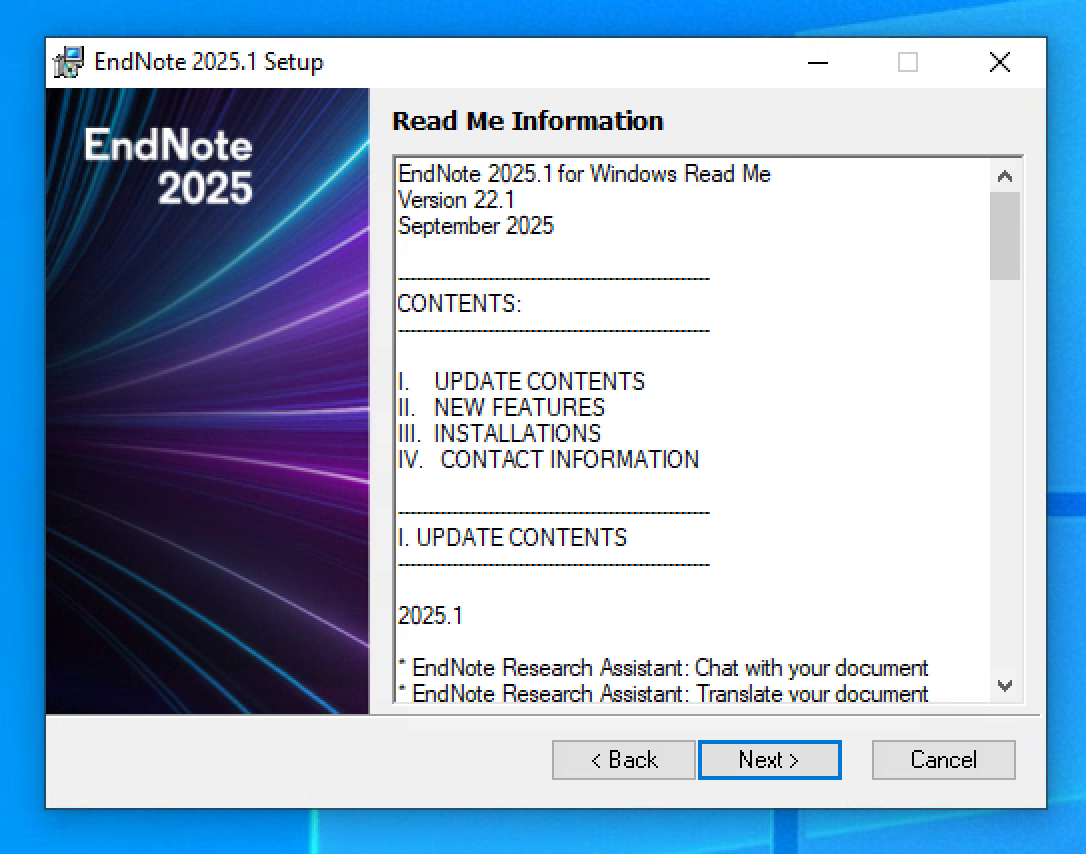Select the "III. INSTALLATIONS" contents entry

tap(500, 434)
